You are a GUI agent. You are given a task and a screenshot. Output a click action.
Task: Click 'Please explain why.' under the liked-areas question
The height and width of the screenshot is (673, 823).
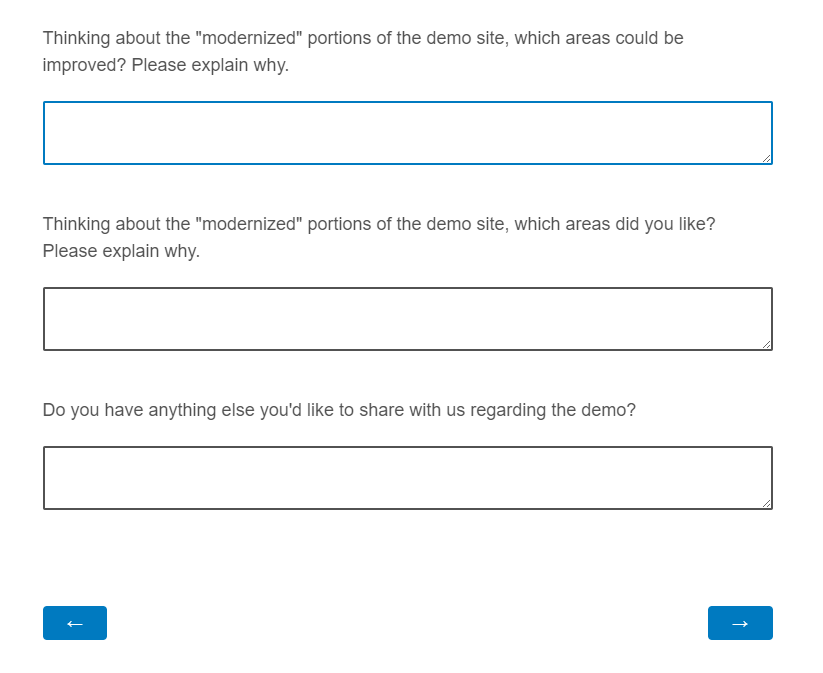click(121, 251)
